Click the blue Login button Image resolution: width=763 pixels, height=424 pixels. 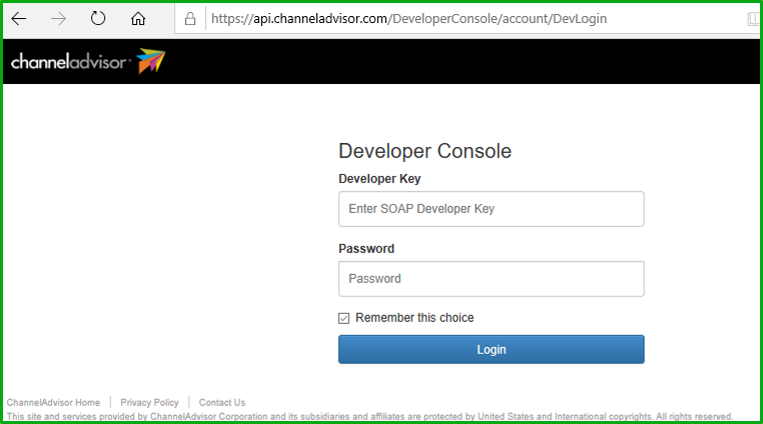click(x=491, y=350)
